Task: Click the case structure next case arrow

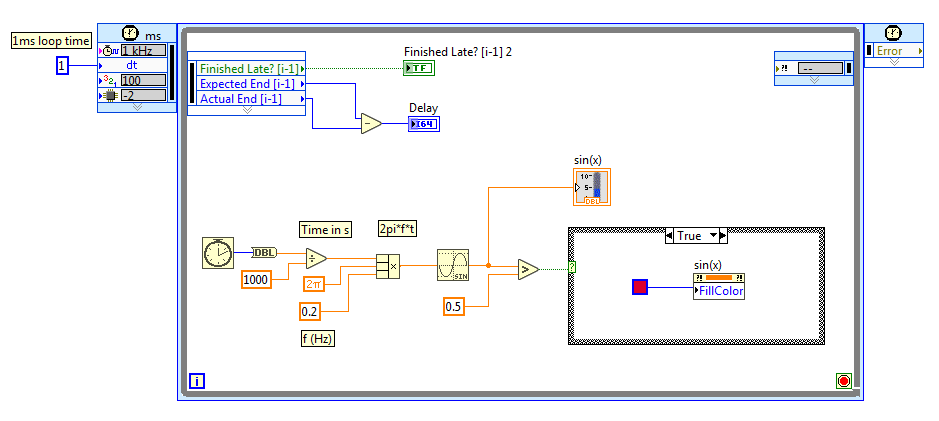Action: (723, 236)
